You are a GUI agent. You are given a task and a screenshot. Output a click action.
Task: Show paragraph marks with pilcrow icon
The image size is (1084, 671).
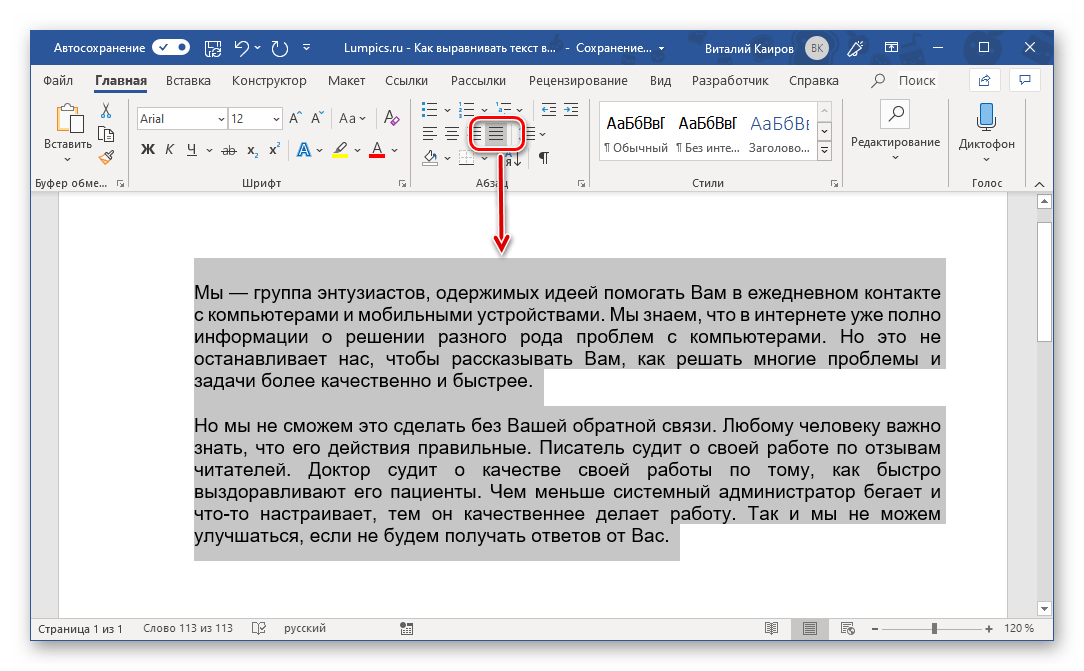point(543,157)
